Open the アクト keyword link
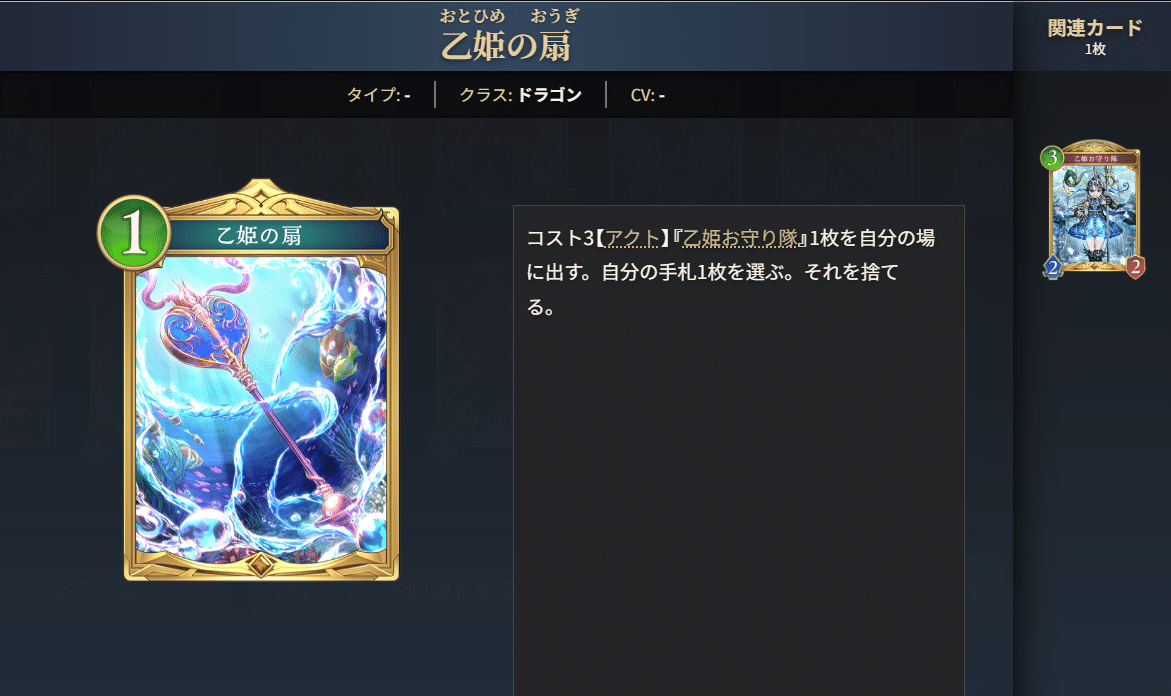 tap(632, 237)
